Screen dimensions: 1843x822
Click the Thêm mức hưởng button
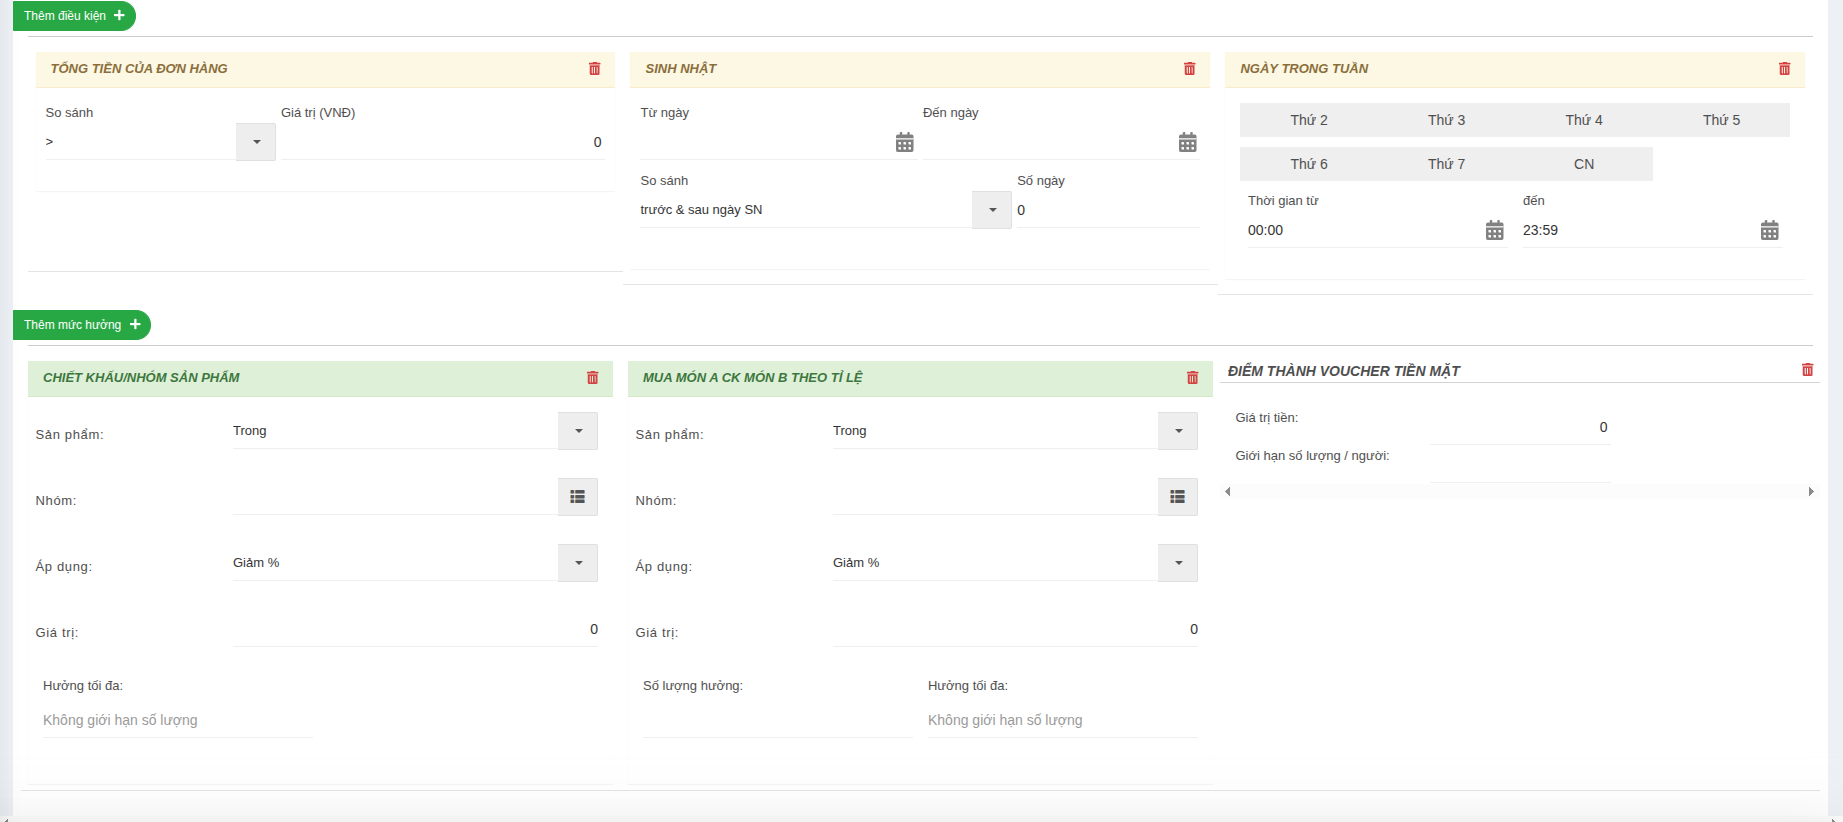(x=82, y=325)
